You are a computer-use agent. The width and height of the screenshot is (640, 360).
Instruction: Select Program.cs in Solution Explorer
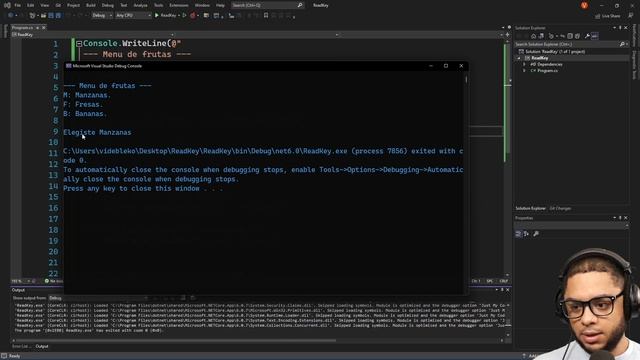(547, 71)
